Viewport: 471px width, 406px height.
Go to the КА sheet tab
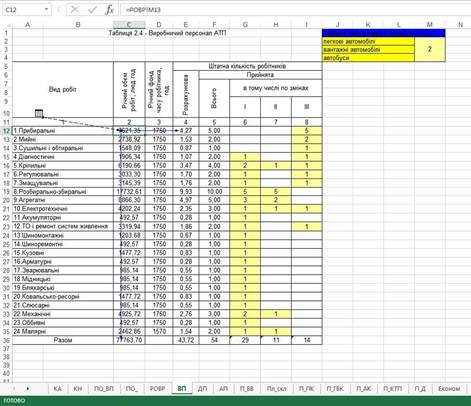(x=58, y=389)
